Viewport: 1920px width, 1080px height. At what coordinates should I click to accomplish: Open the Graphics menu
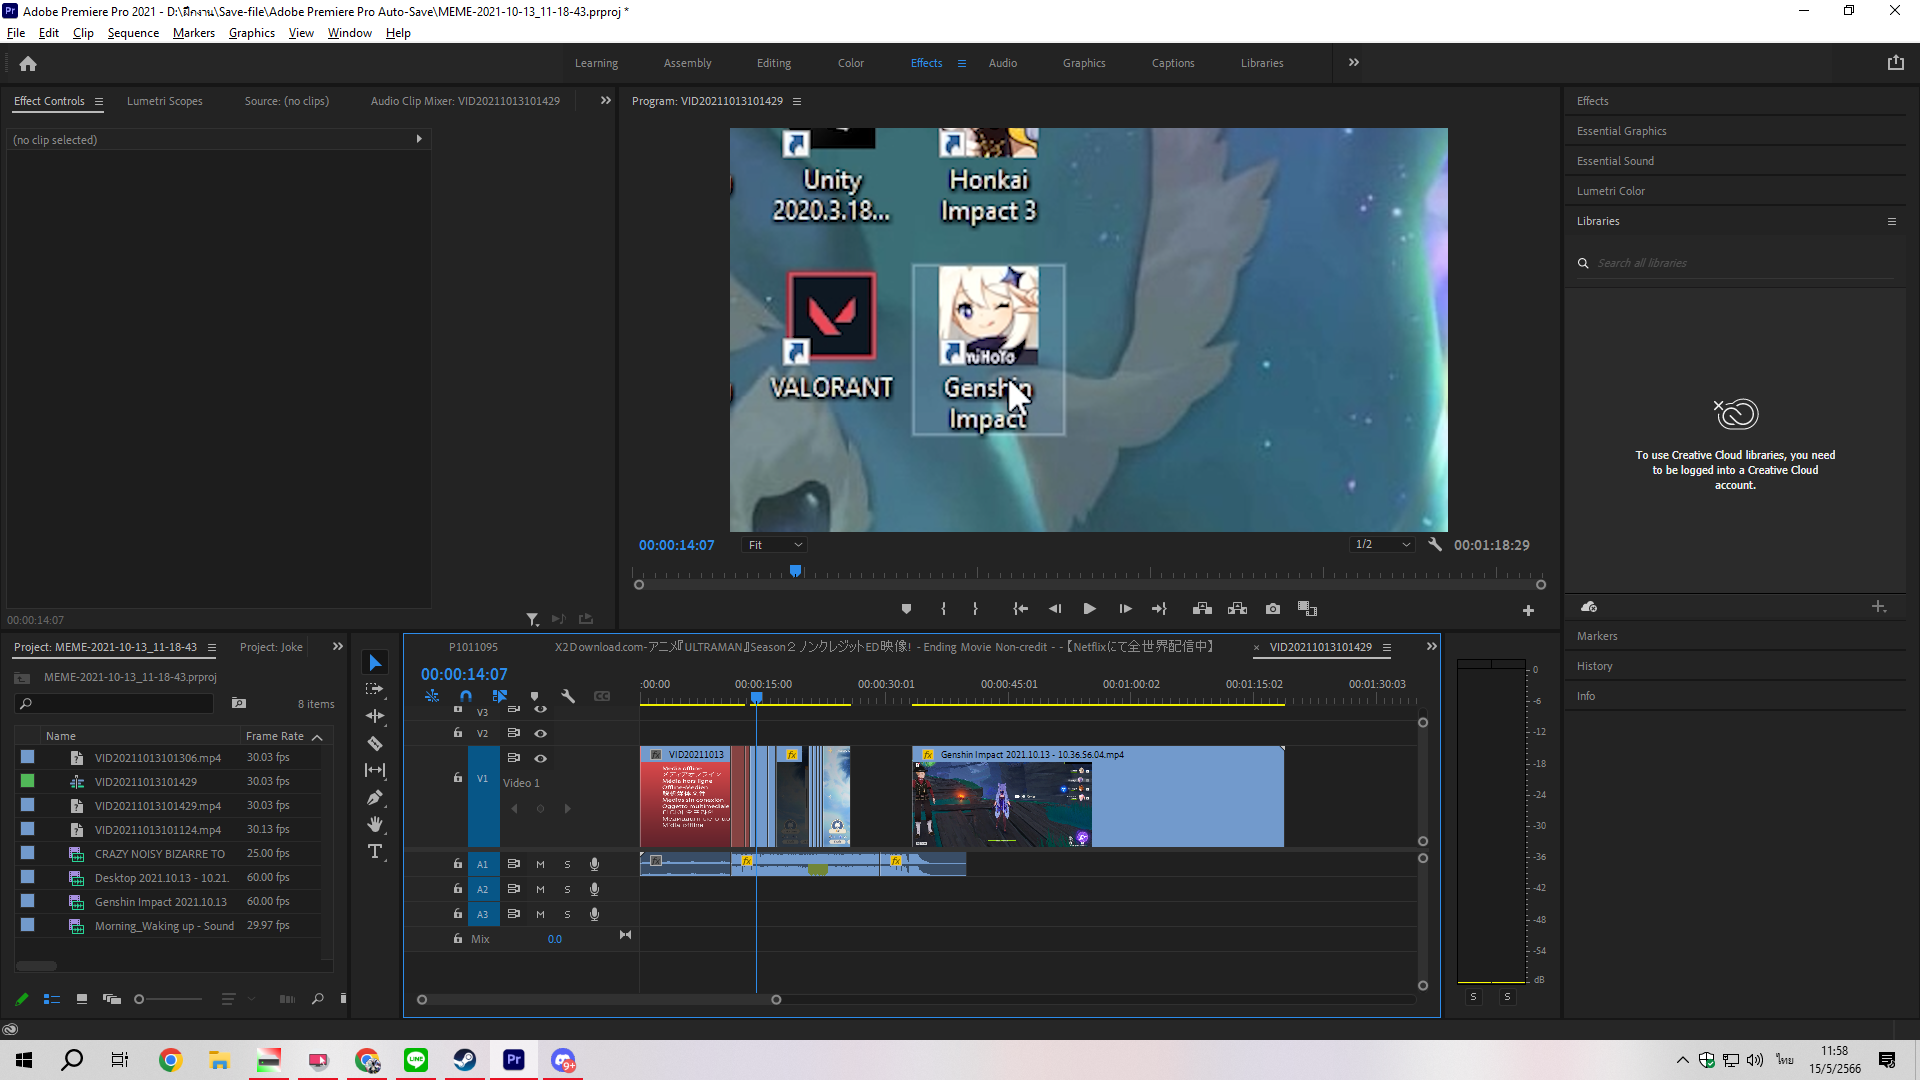click(x=251, y=33)
